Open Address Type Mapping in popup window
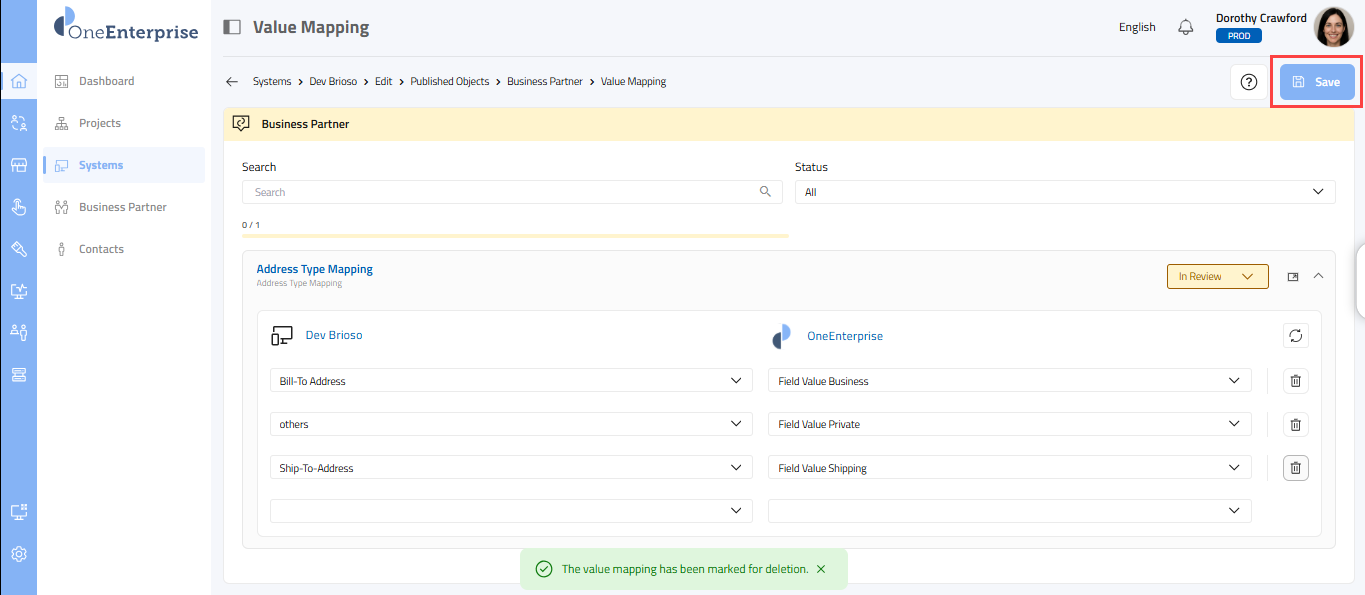 pos(1293,277)
